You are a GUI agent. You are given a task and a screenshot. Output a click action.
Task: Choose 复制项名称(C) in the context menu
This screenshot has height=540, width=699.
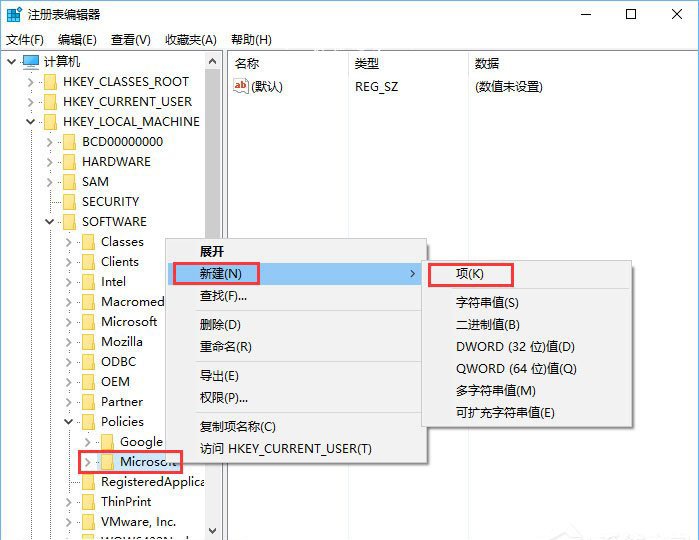[296, 427]
